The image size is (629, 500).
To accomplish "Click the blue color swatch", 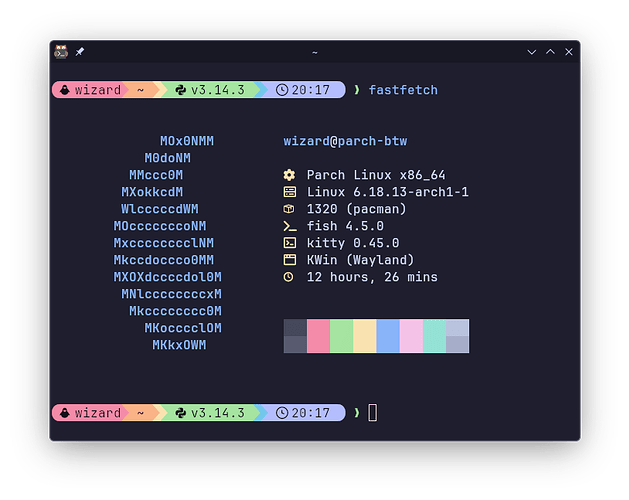I will pyautogui.click(x=388, y=336).
